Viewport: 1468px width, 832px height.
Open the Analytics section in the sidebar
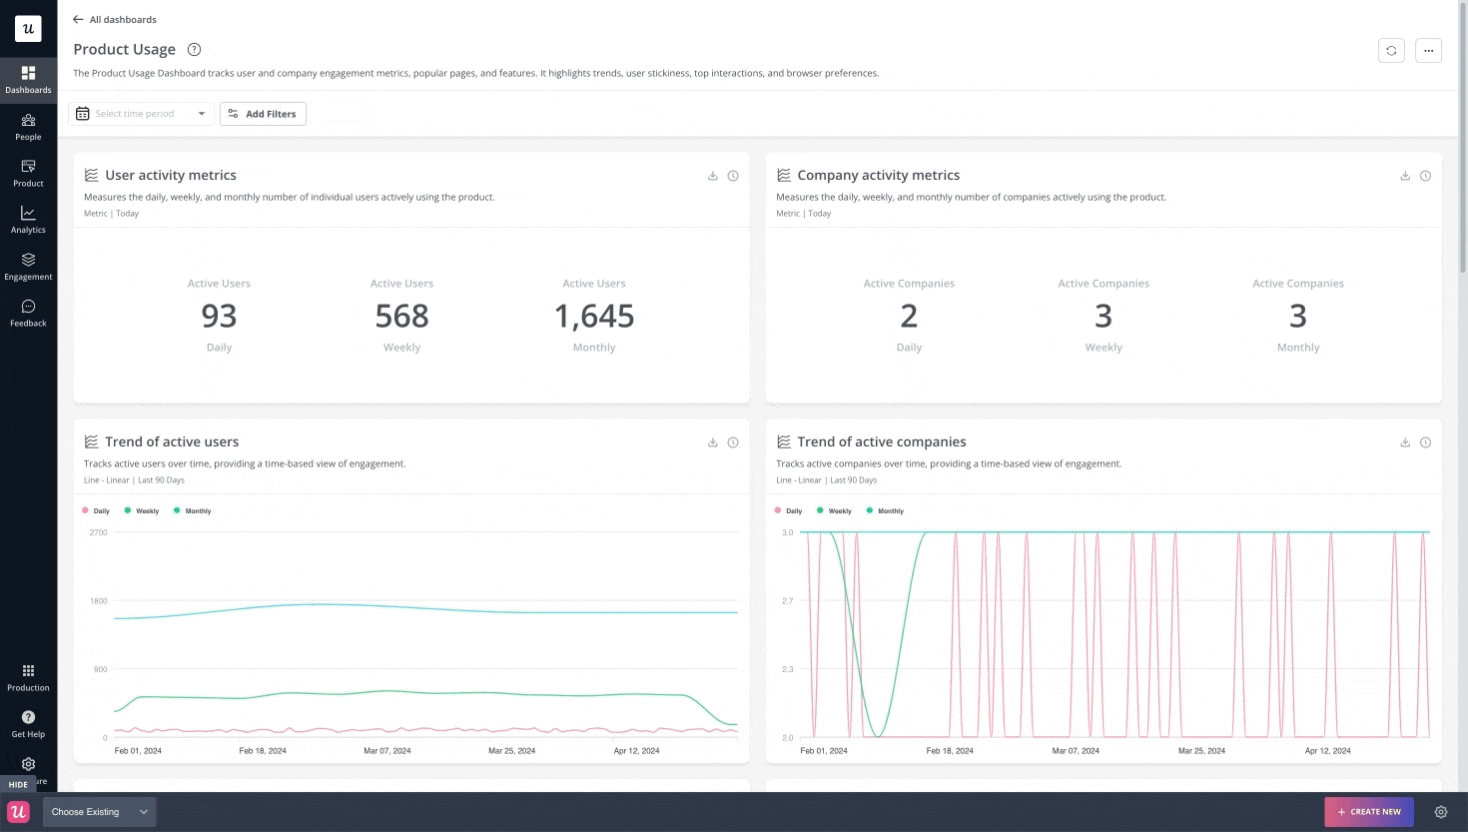(x=28, y=219)
